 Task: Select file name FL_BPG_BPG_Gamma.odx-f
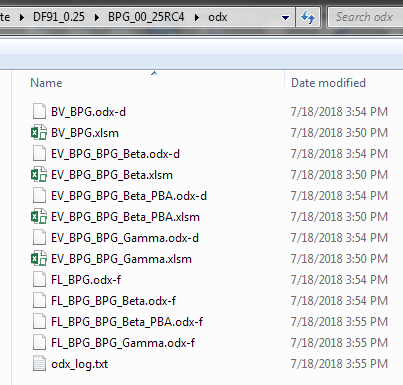tap(123, 343)
